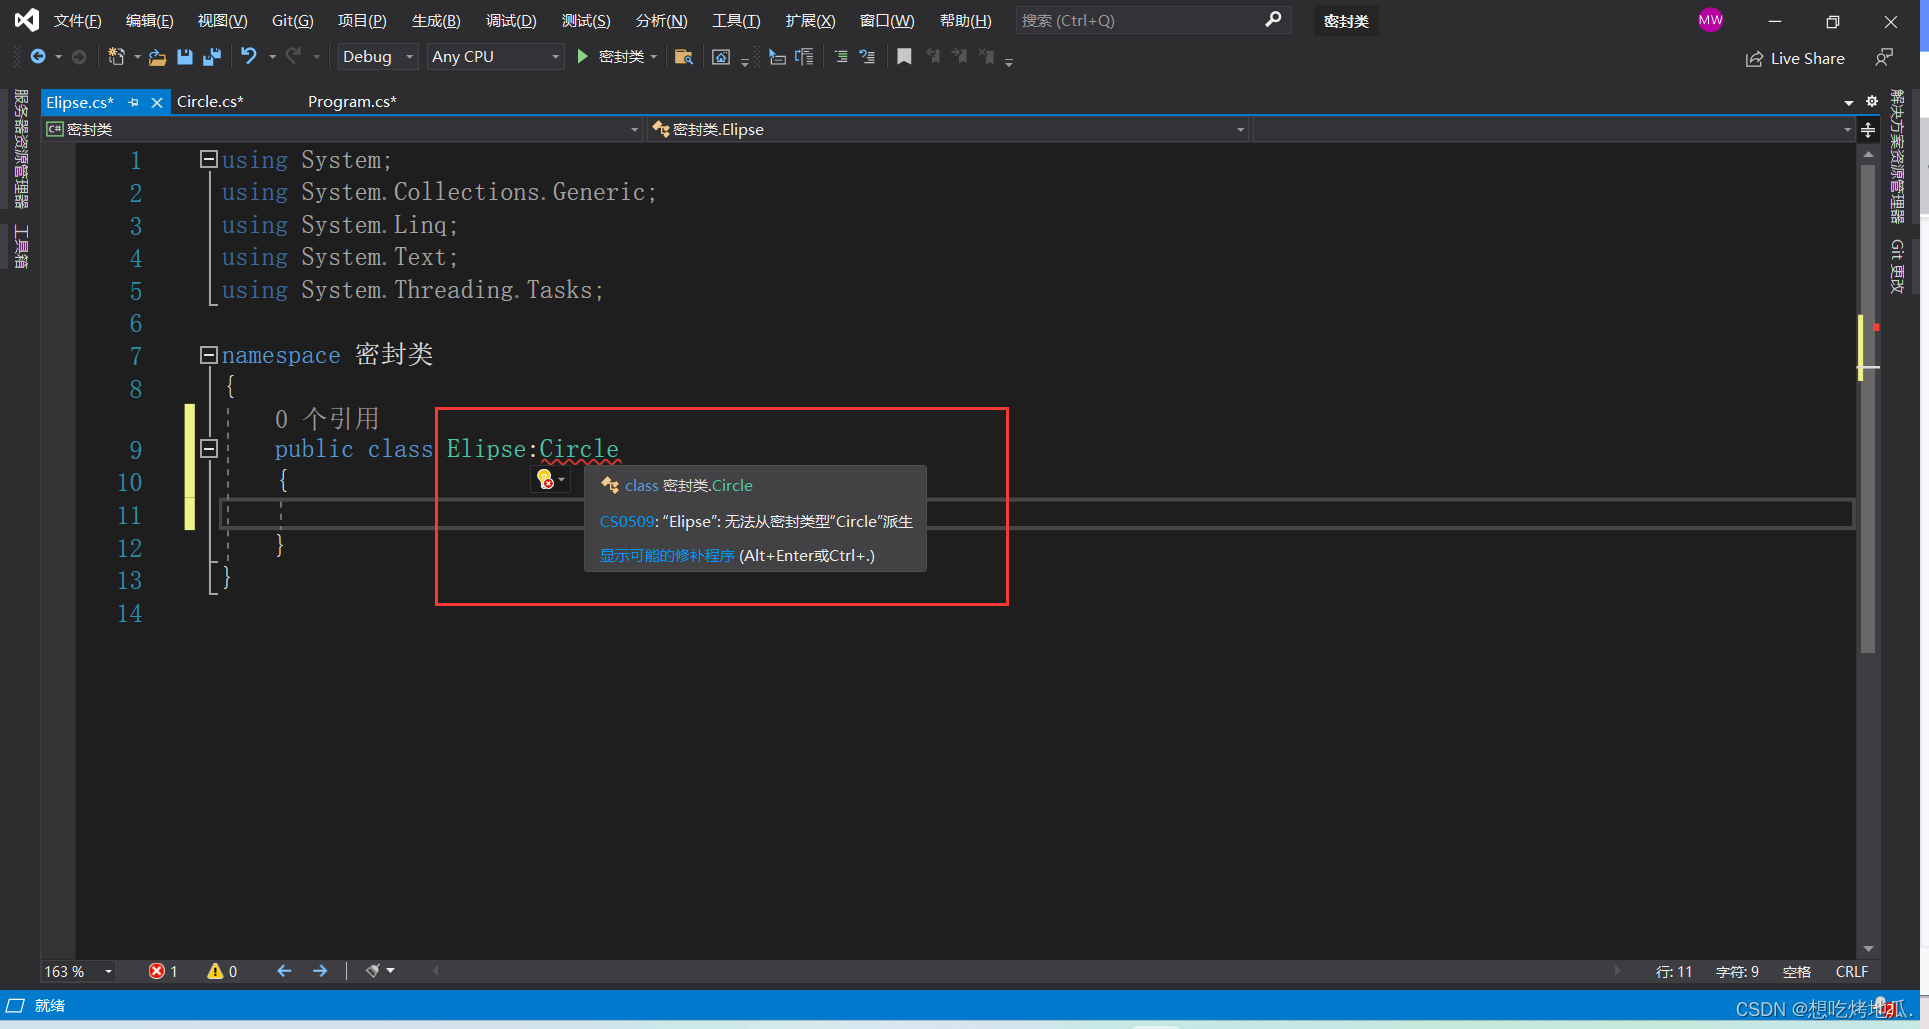Open the 文件(F) menu
Screen dimensions: 1929x1029
78,21
